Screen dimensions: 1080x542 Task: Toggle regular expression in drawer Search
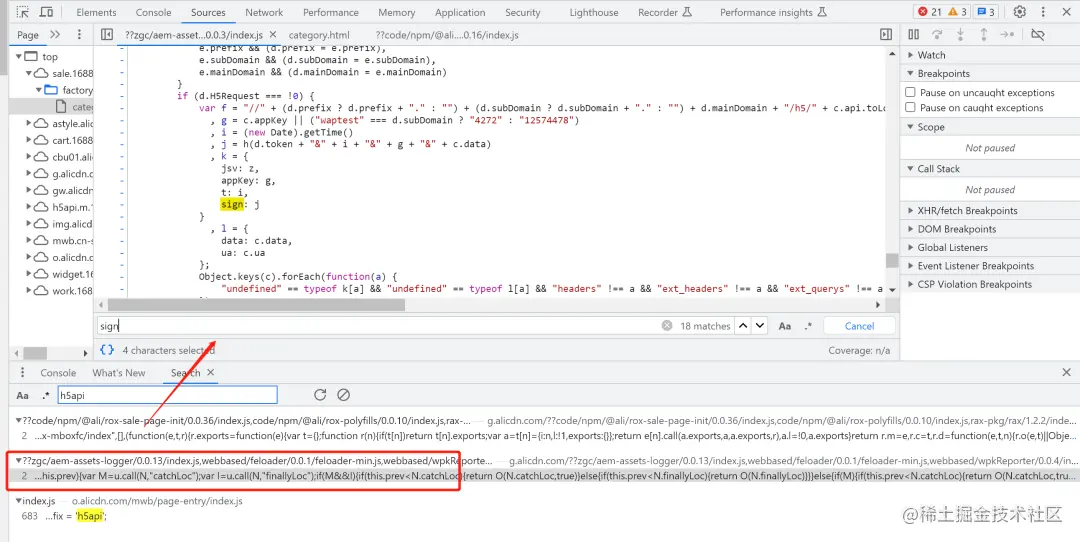click(x=46, y=395)
